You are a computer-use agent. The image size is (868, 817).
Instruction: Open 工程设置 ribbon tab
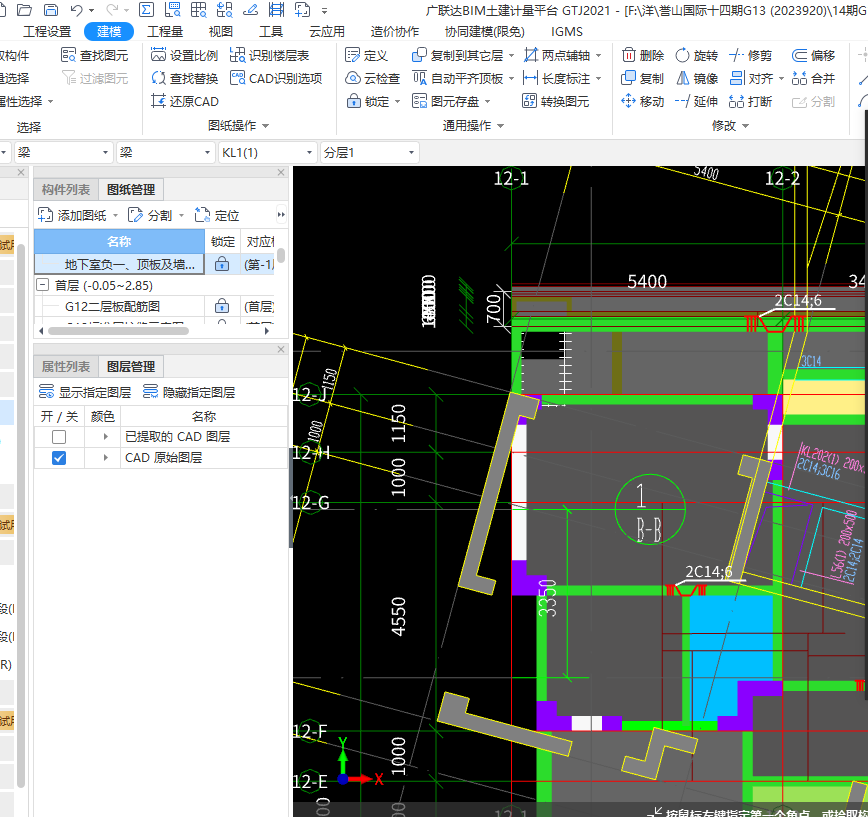click(x=48, y=32)
